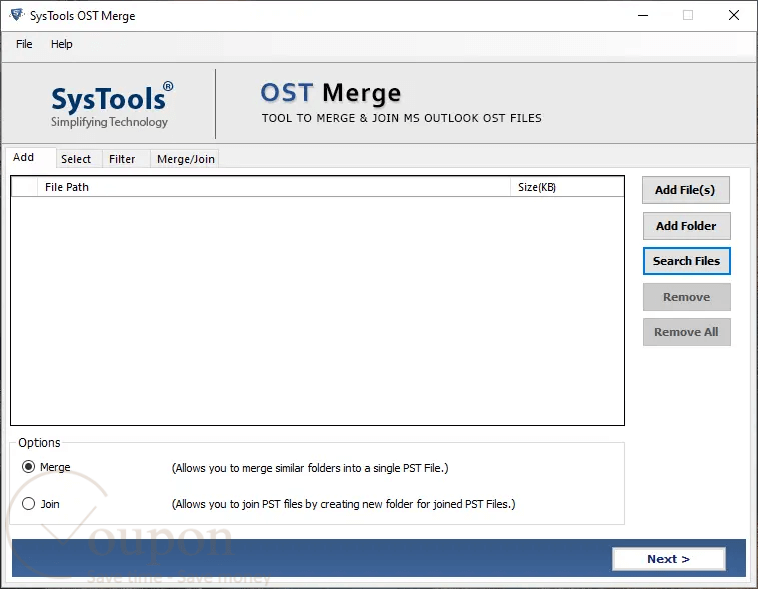Click the Search Files button
758x589 pixels.
tap(686, 261)
